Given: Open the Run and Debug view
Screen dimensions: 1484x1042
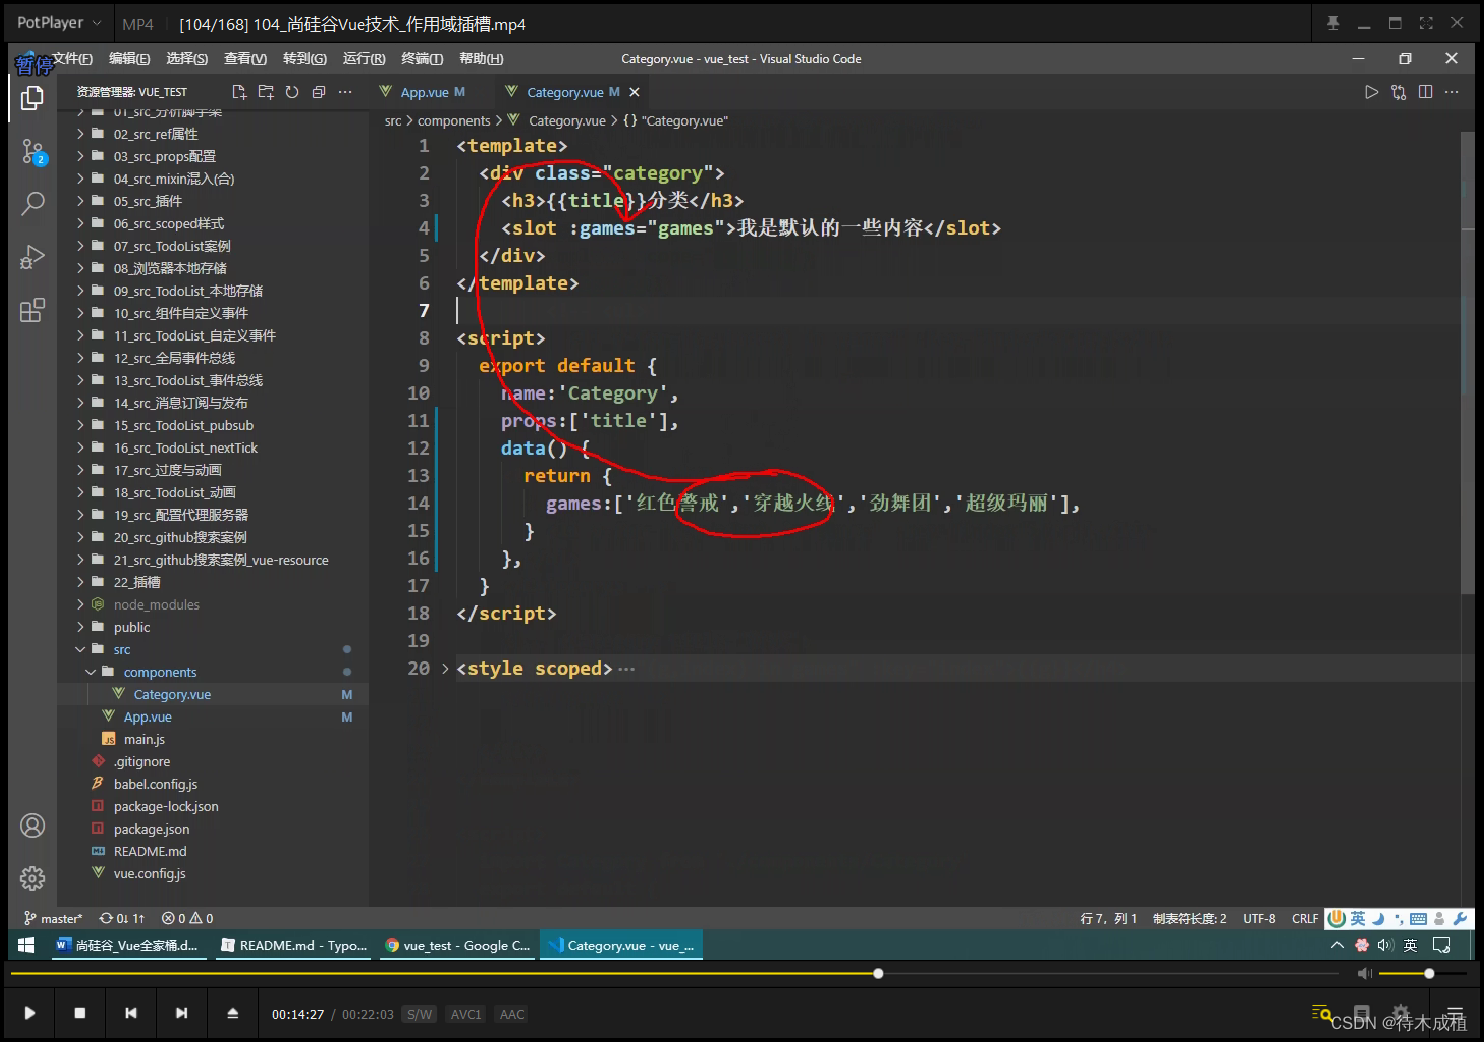Looking at the screenshot, I should 32,258.
